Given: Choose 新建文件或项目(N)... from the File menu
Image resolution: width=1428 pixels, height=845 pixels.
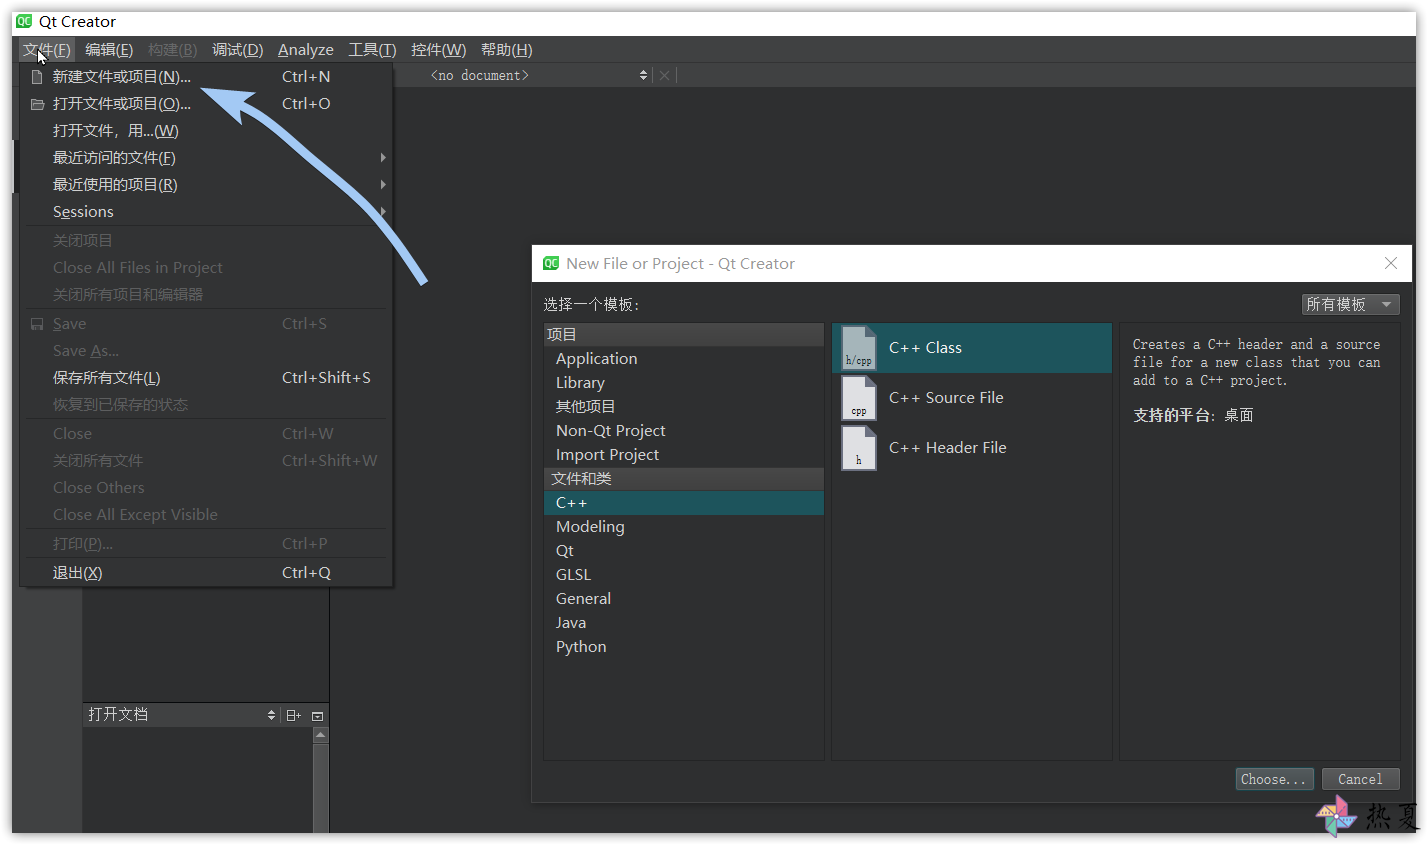Looking at the screenshot, I should (206, 77).
